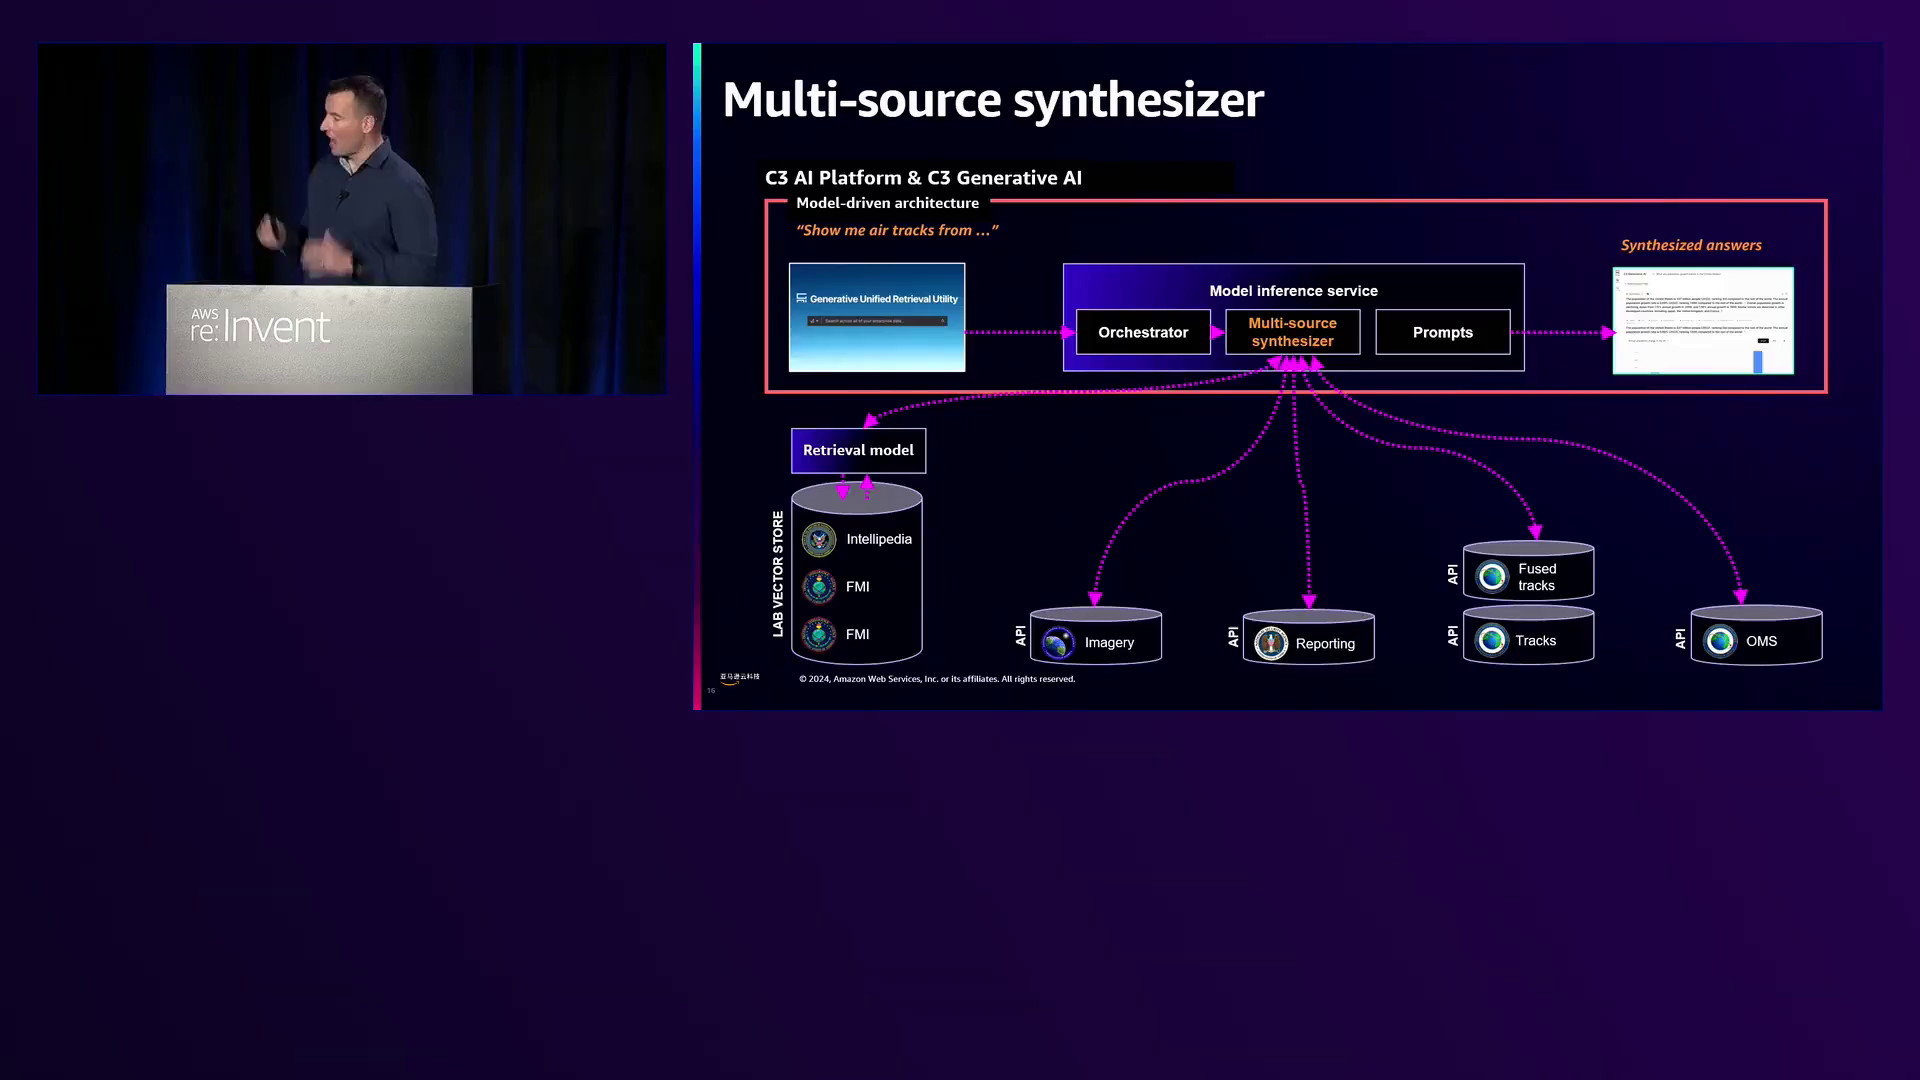The image size is (1920, 1080).
Task: Click the 'Tracks' database label
Action: point(1535,641)
